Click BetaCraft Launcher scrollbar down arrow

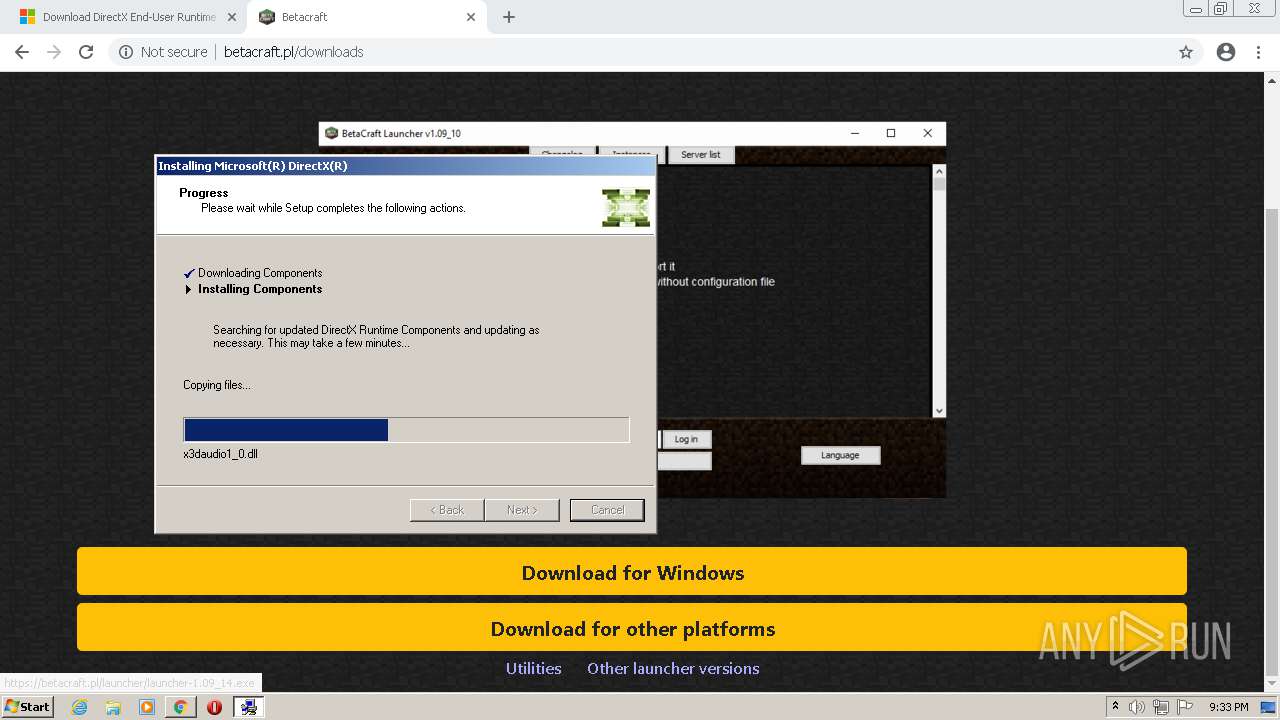[x=938, y=411]
